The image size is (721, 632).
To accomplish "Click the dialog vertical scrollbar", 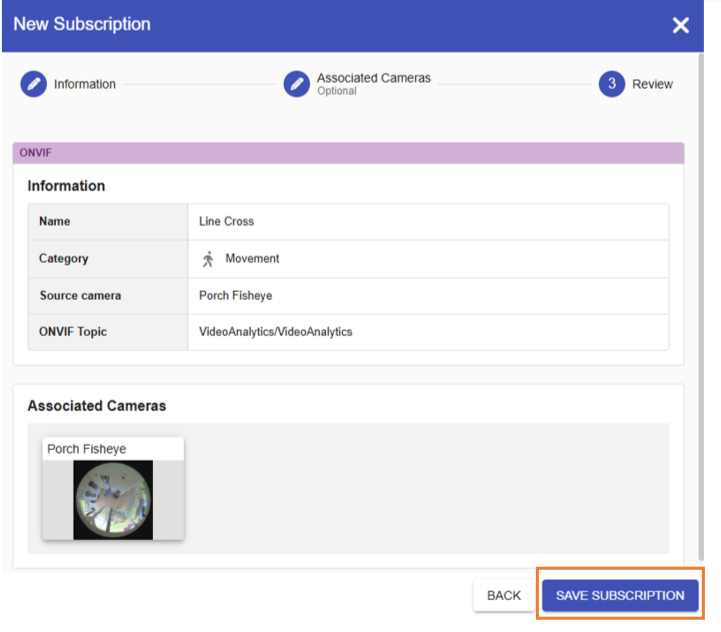I will click(x=701, y=307).
